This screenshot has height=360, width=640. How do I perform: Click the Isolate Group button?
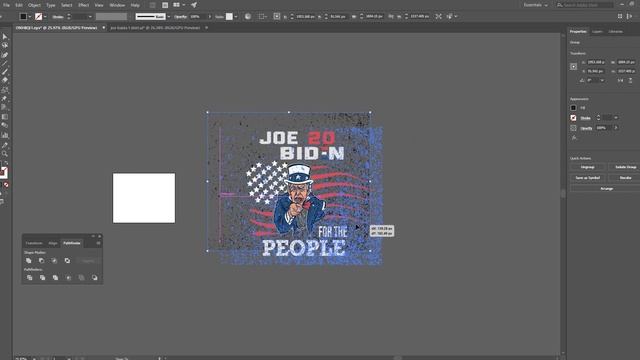[x=625, y=167]
